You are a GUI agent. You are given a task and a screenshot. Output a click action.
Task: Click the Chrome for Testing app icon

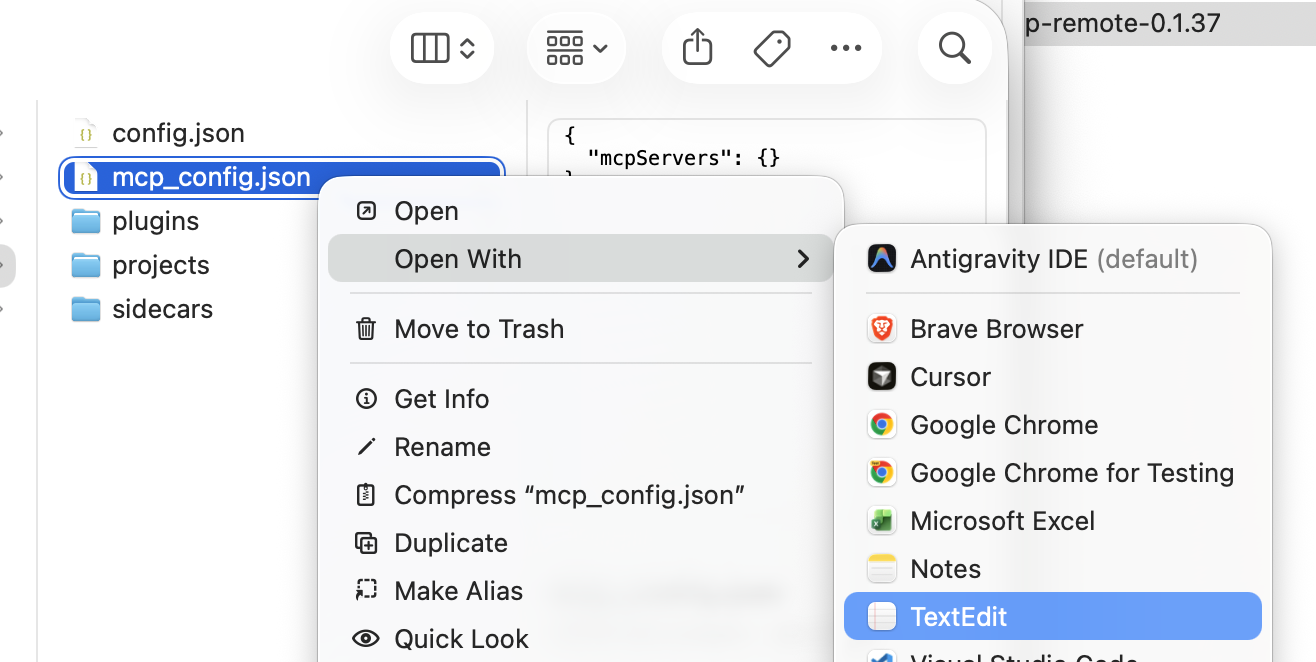881,473
